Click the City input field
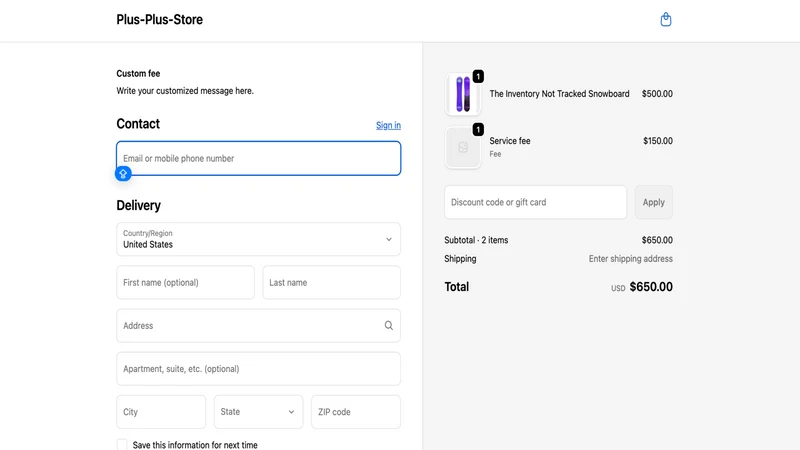 [x=161, y=412]
